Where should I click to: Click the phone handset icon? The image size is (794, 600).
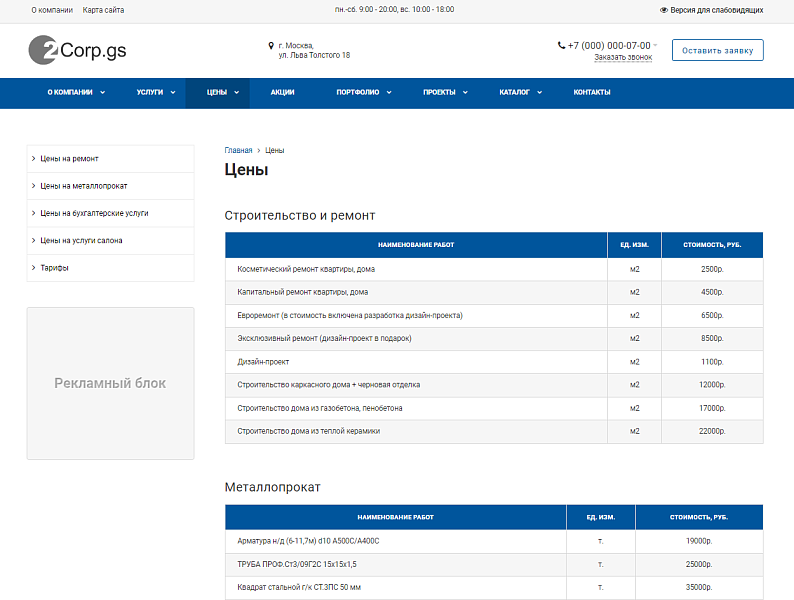[x=561, y=45]
